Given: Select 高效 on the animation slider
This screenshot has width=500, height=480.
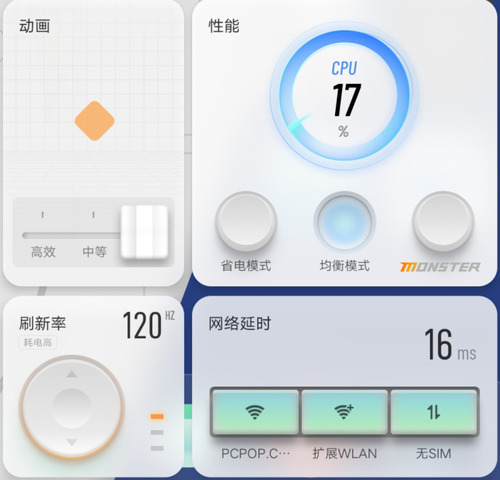Looking at the screenshot, I should tap(43, 252).
